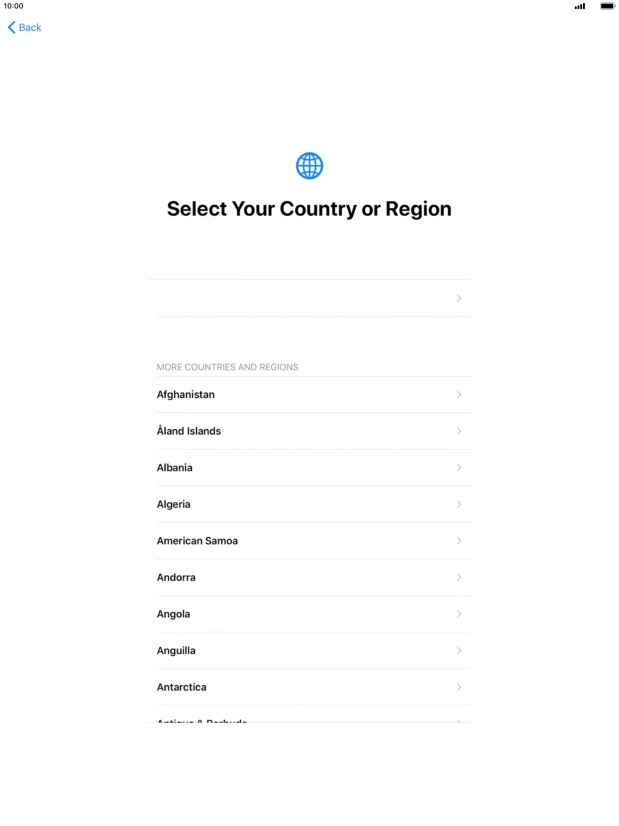Click the cellular signal icon
Viewport: 619px width, 826px height.
click(581, 6)
